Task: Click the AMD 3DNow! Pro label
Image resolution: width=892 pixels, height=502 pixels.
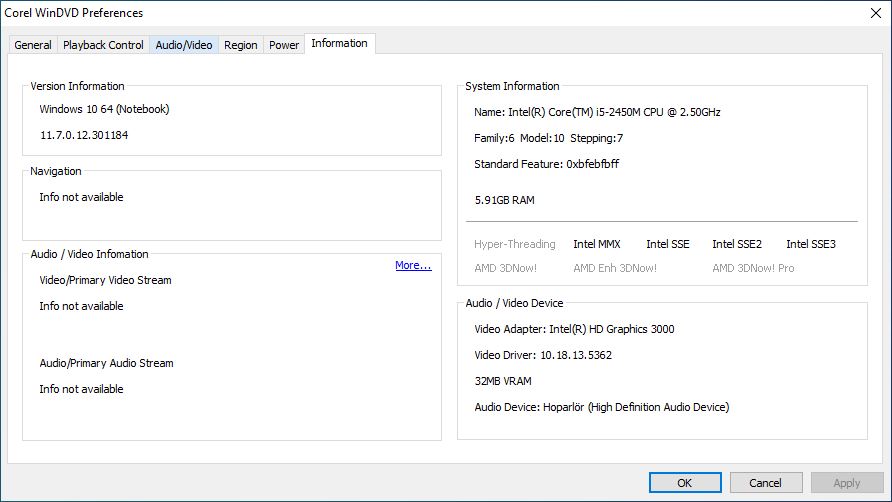Action: coord(753,268)
